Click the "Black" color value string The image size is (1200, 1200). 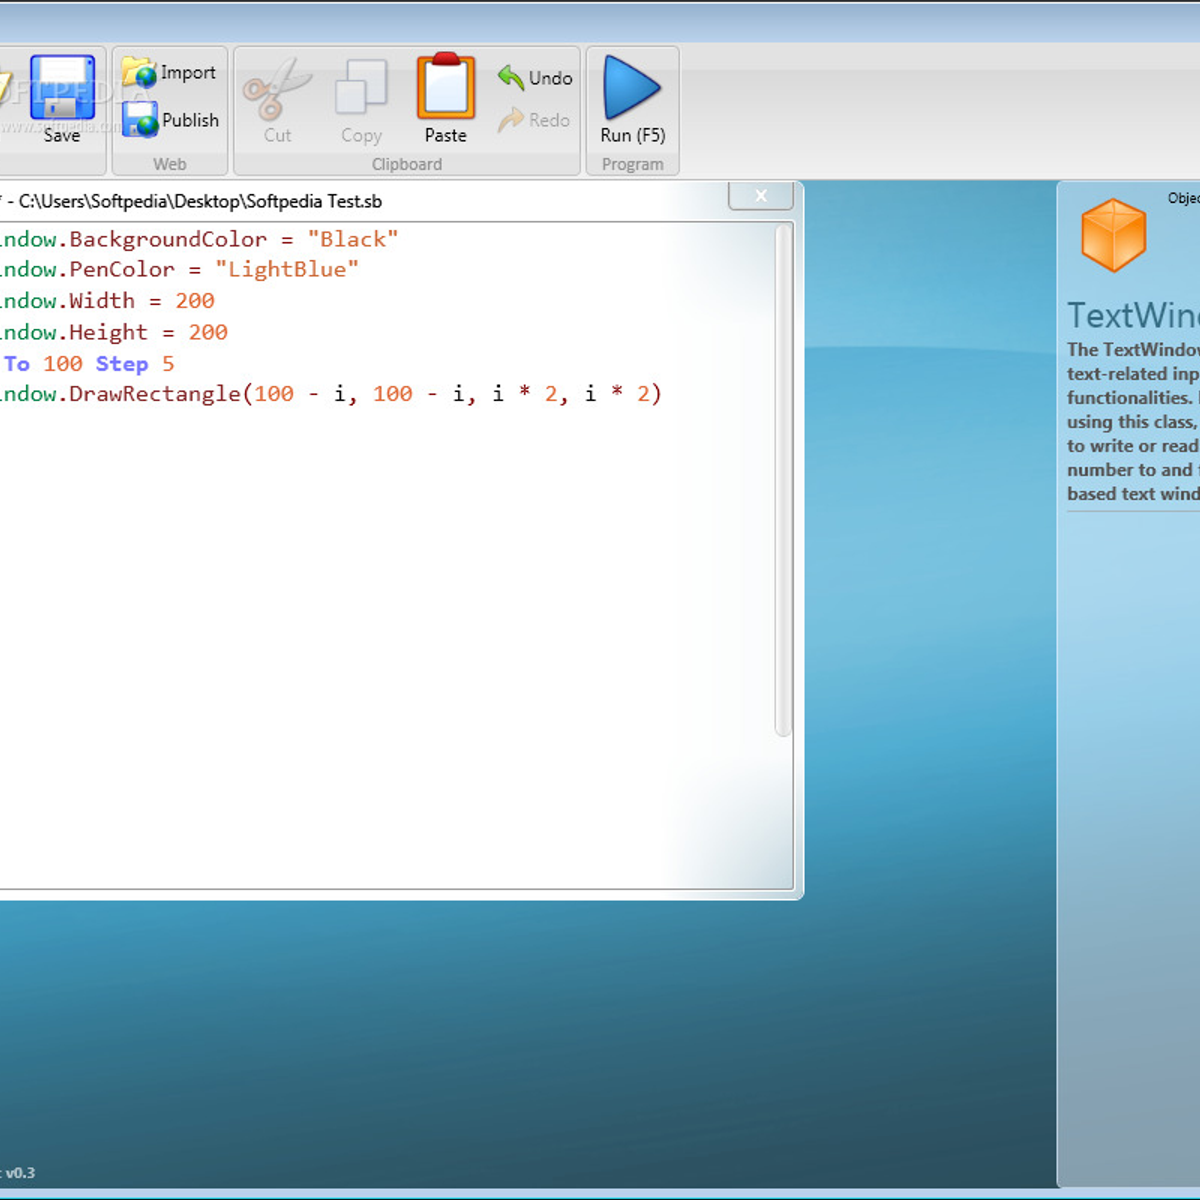click(x=352, y=239)
